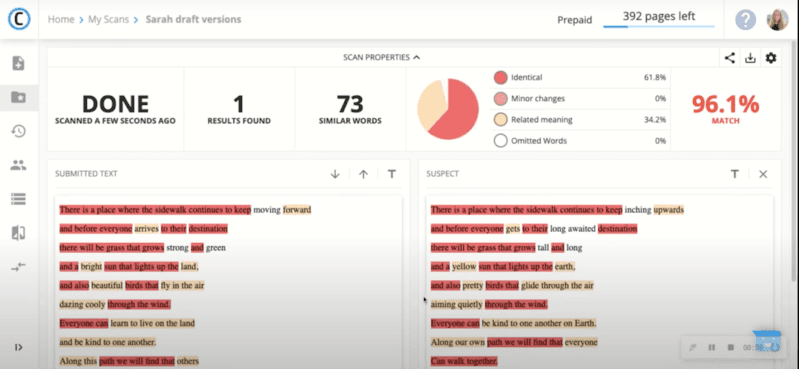Toggle Related meaning highlighting
The image size is (799, 369).
click(x=500, y=120)
